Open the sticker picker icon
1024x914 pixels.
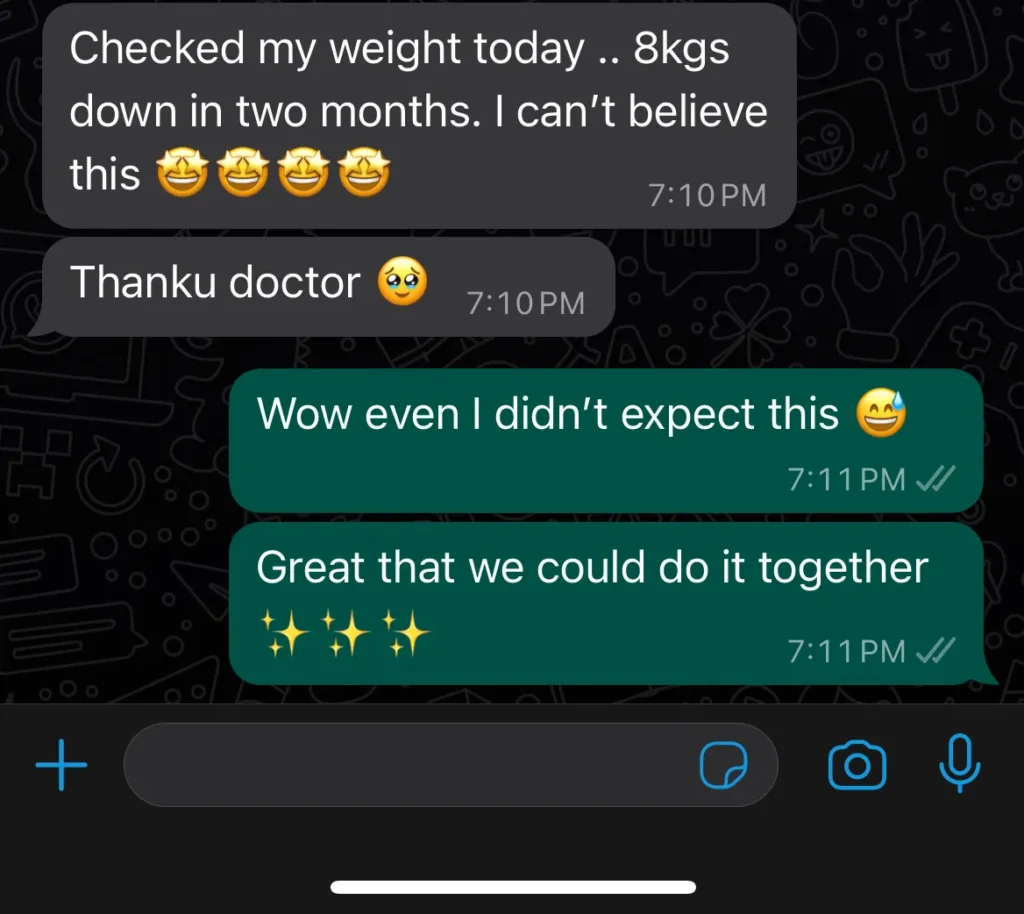coord(724,765)
